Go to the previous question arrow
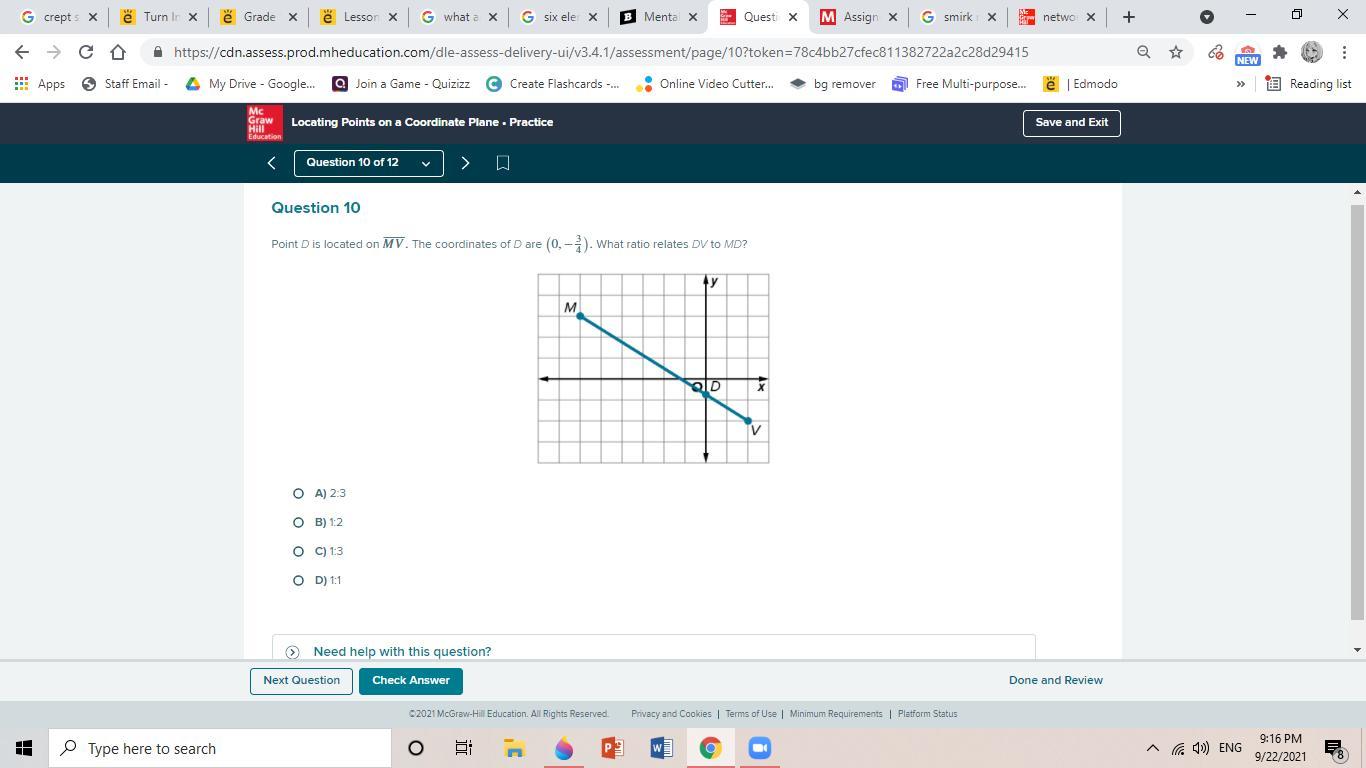 (271, 163)
